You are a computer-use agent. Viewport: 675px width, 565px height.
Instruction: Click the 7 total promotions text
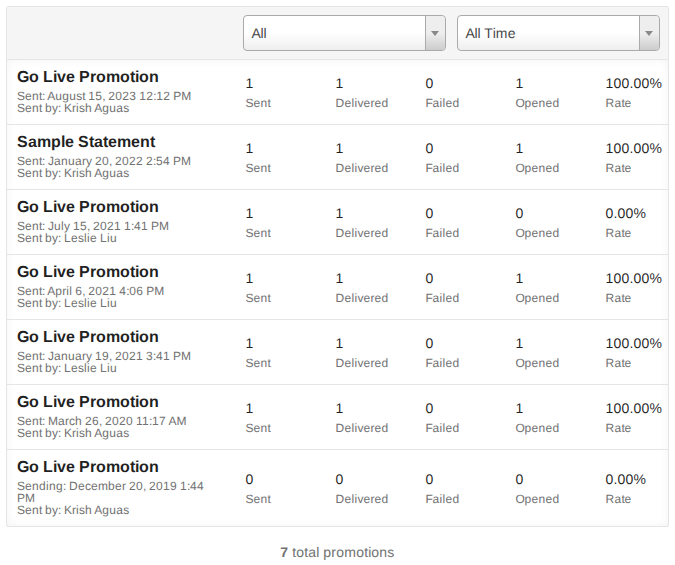click(337, 552)
